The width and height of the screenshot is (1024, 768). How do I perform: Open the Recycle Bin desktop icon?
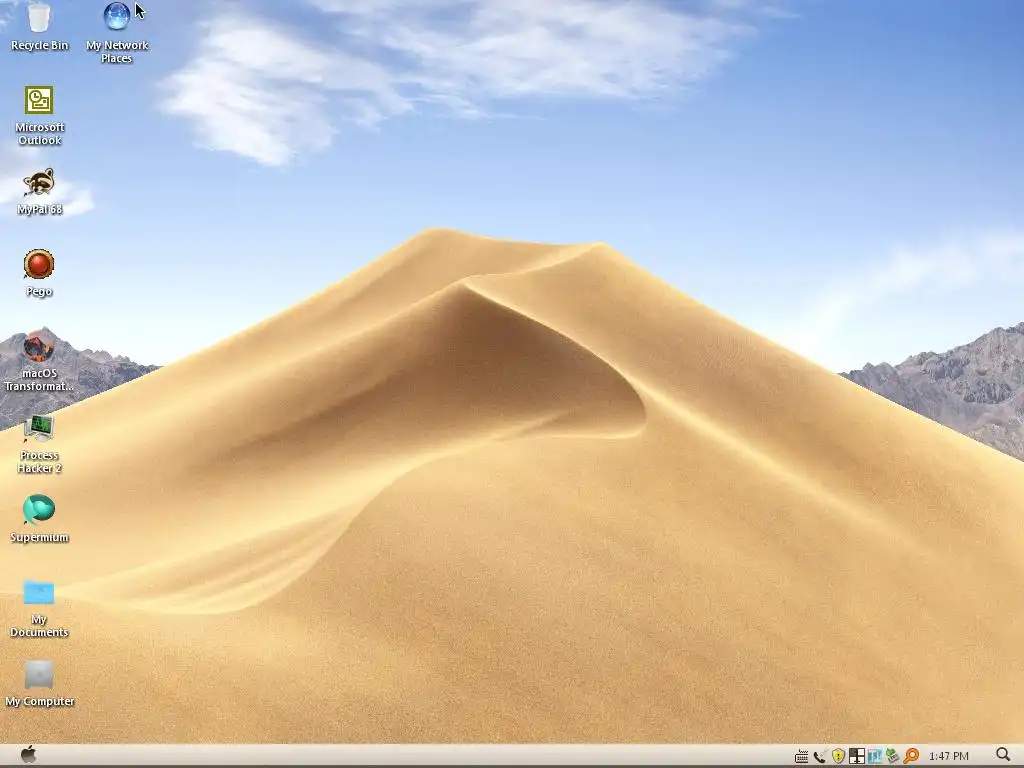[x=39, y=18]
